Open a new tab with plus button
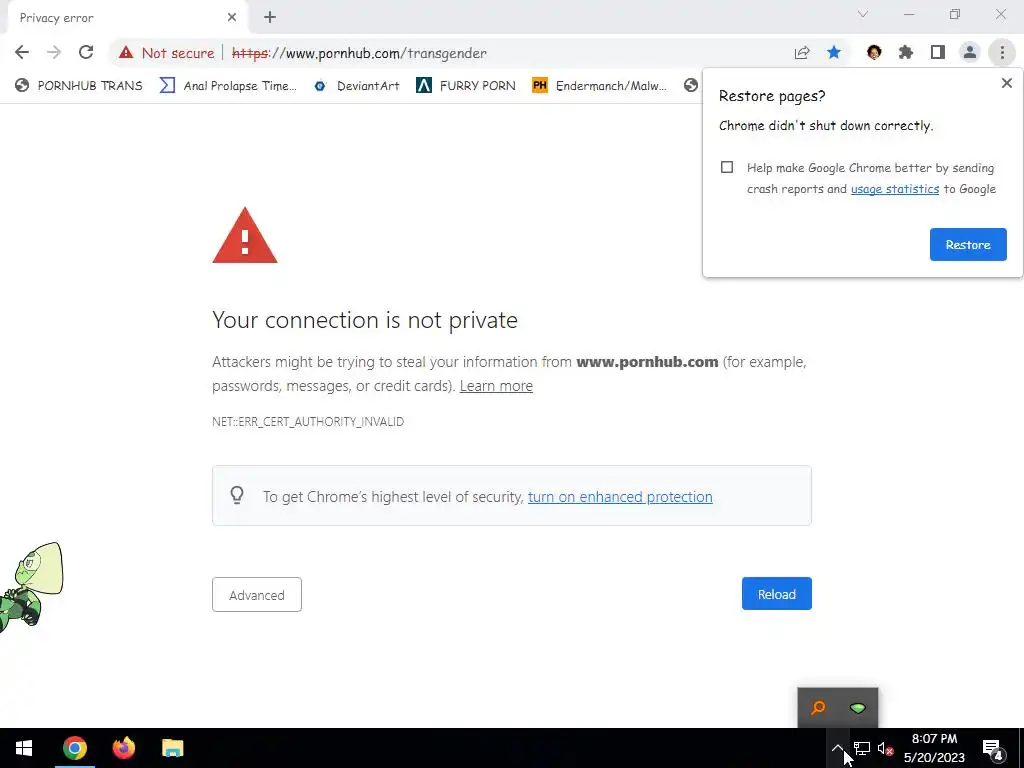Viewport: 1024px width, 768px height. coord(270,18)
